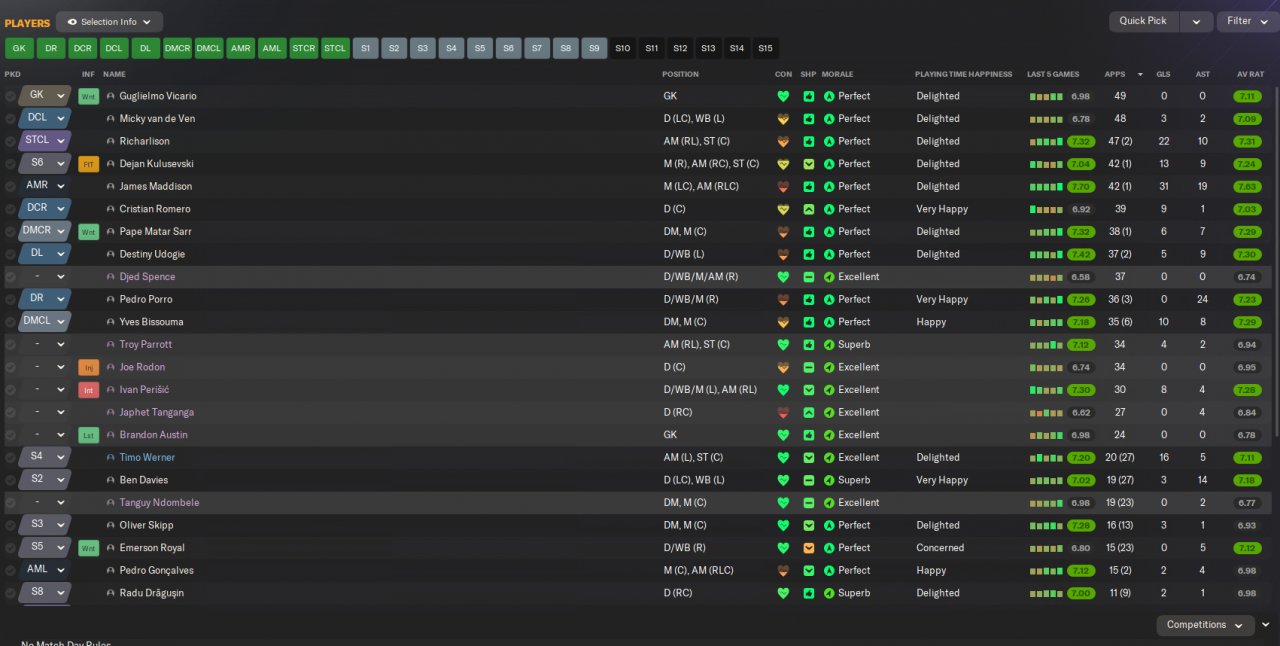The image size is (1280, 646).
Task: Click the player profile icon beside Oliver Skipp
Action: (x=111, y=525)
